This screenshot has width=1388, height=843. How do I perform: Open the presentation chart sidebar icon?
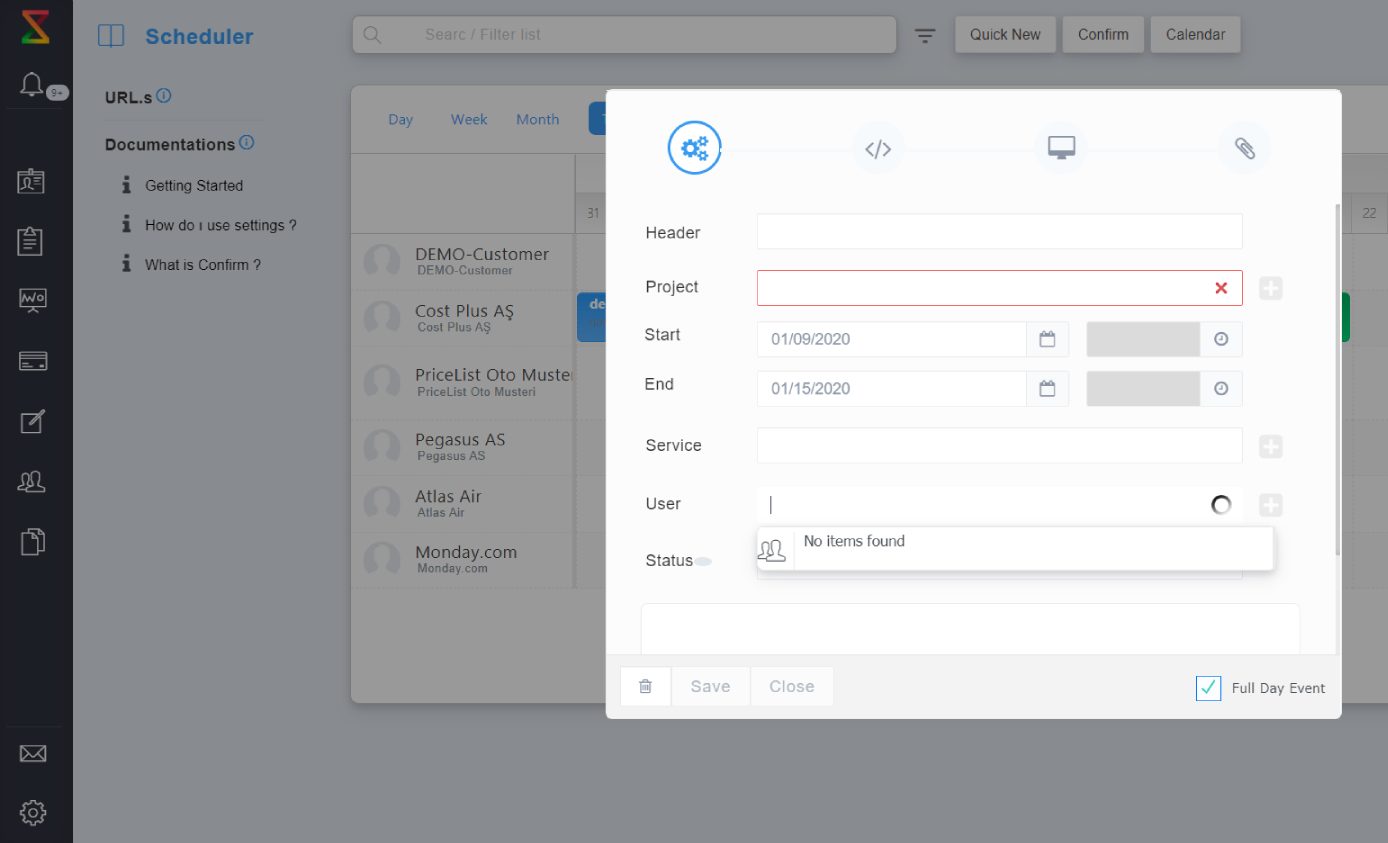coord(32,300)
